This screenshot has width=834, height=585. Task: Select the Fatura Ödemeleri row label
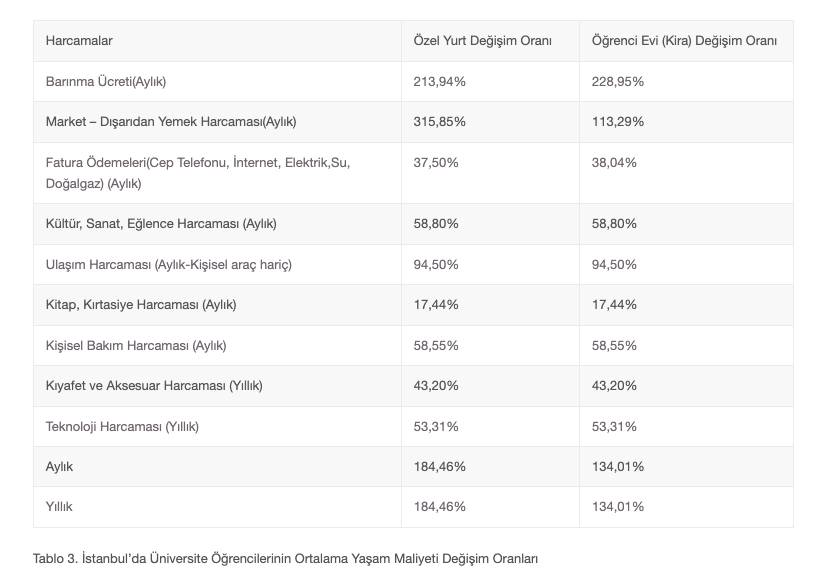coord(198,172)
